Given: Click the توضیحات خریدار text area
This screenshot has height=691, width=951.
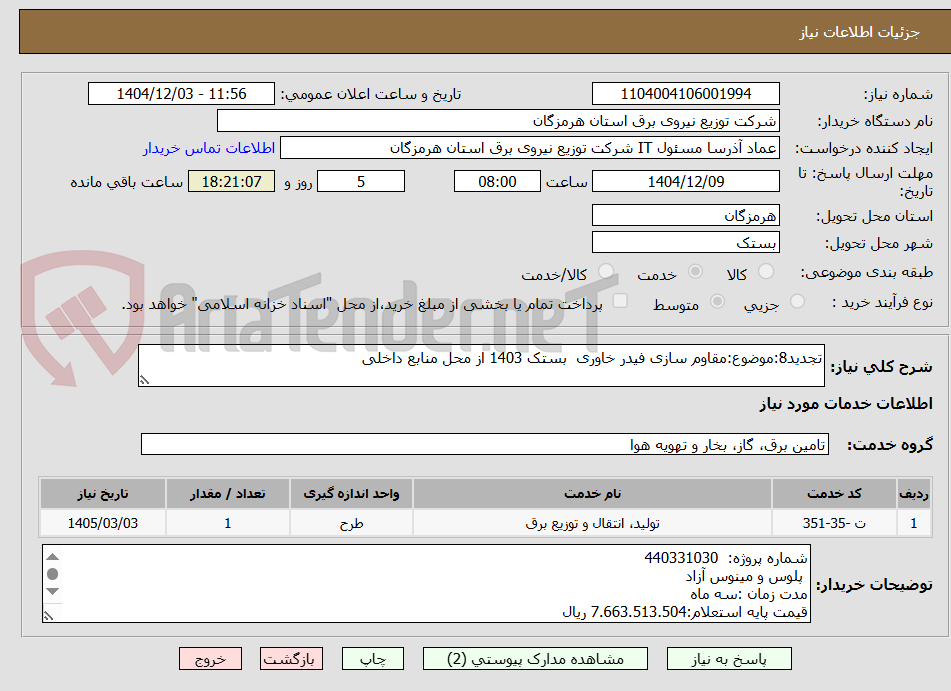Looking at the screenshot, I should click(x=426, y=584).
